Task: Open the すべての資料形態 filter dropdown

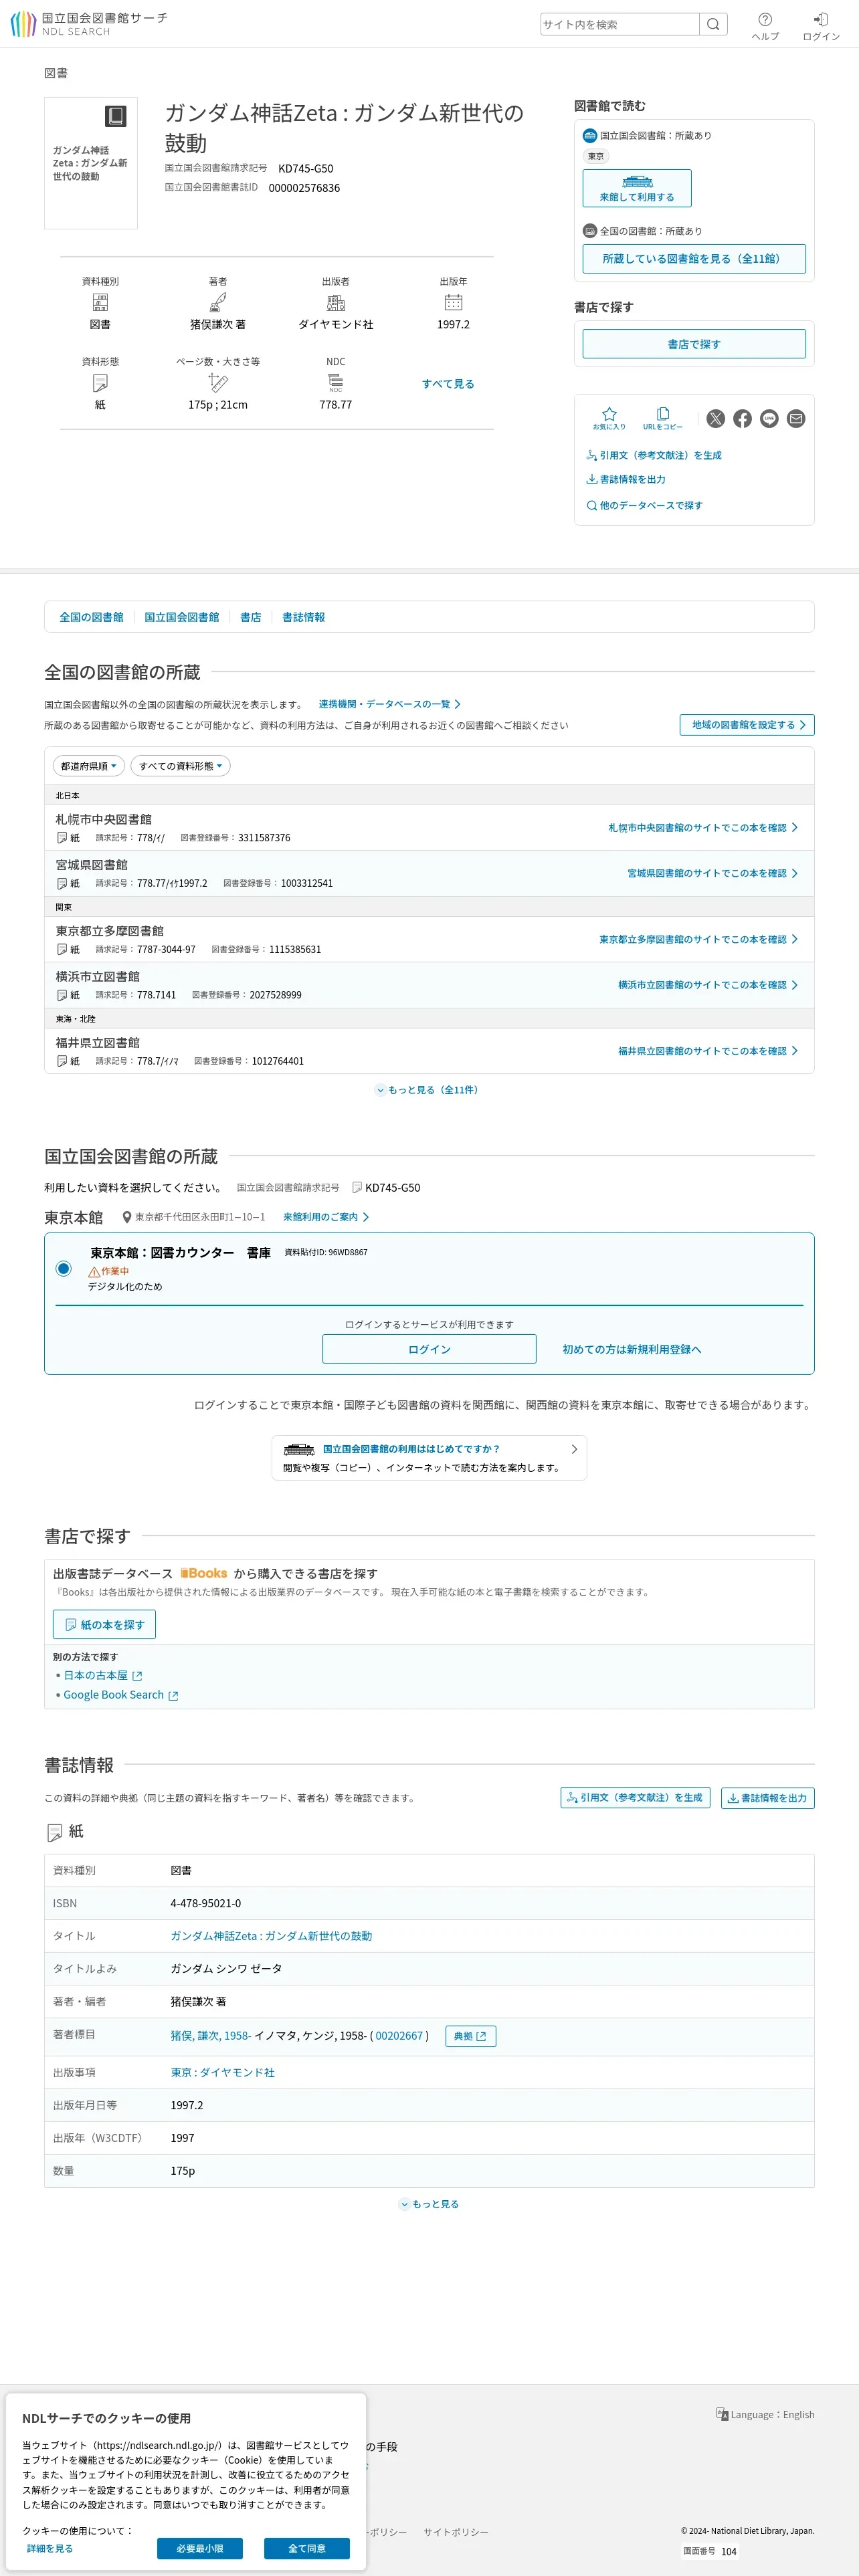Action: pyautogui.click(x=181, y=766)
